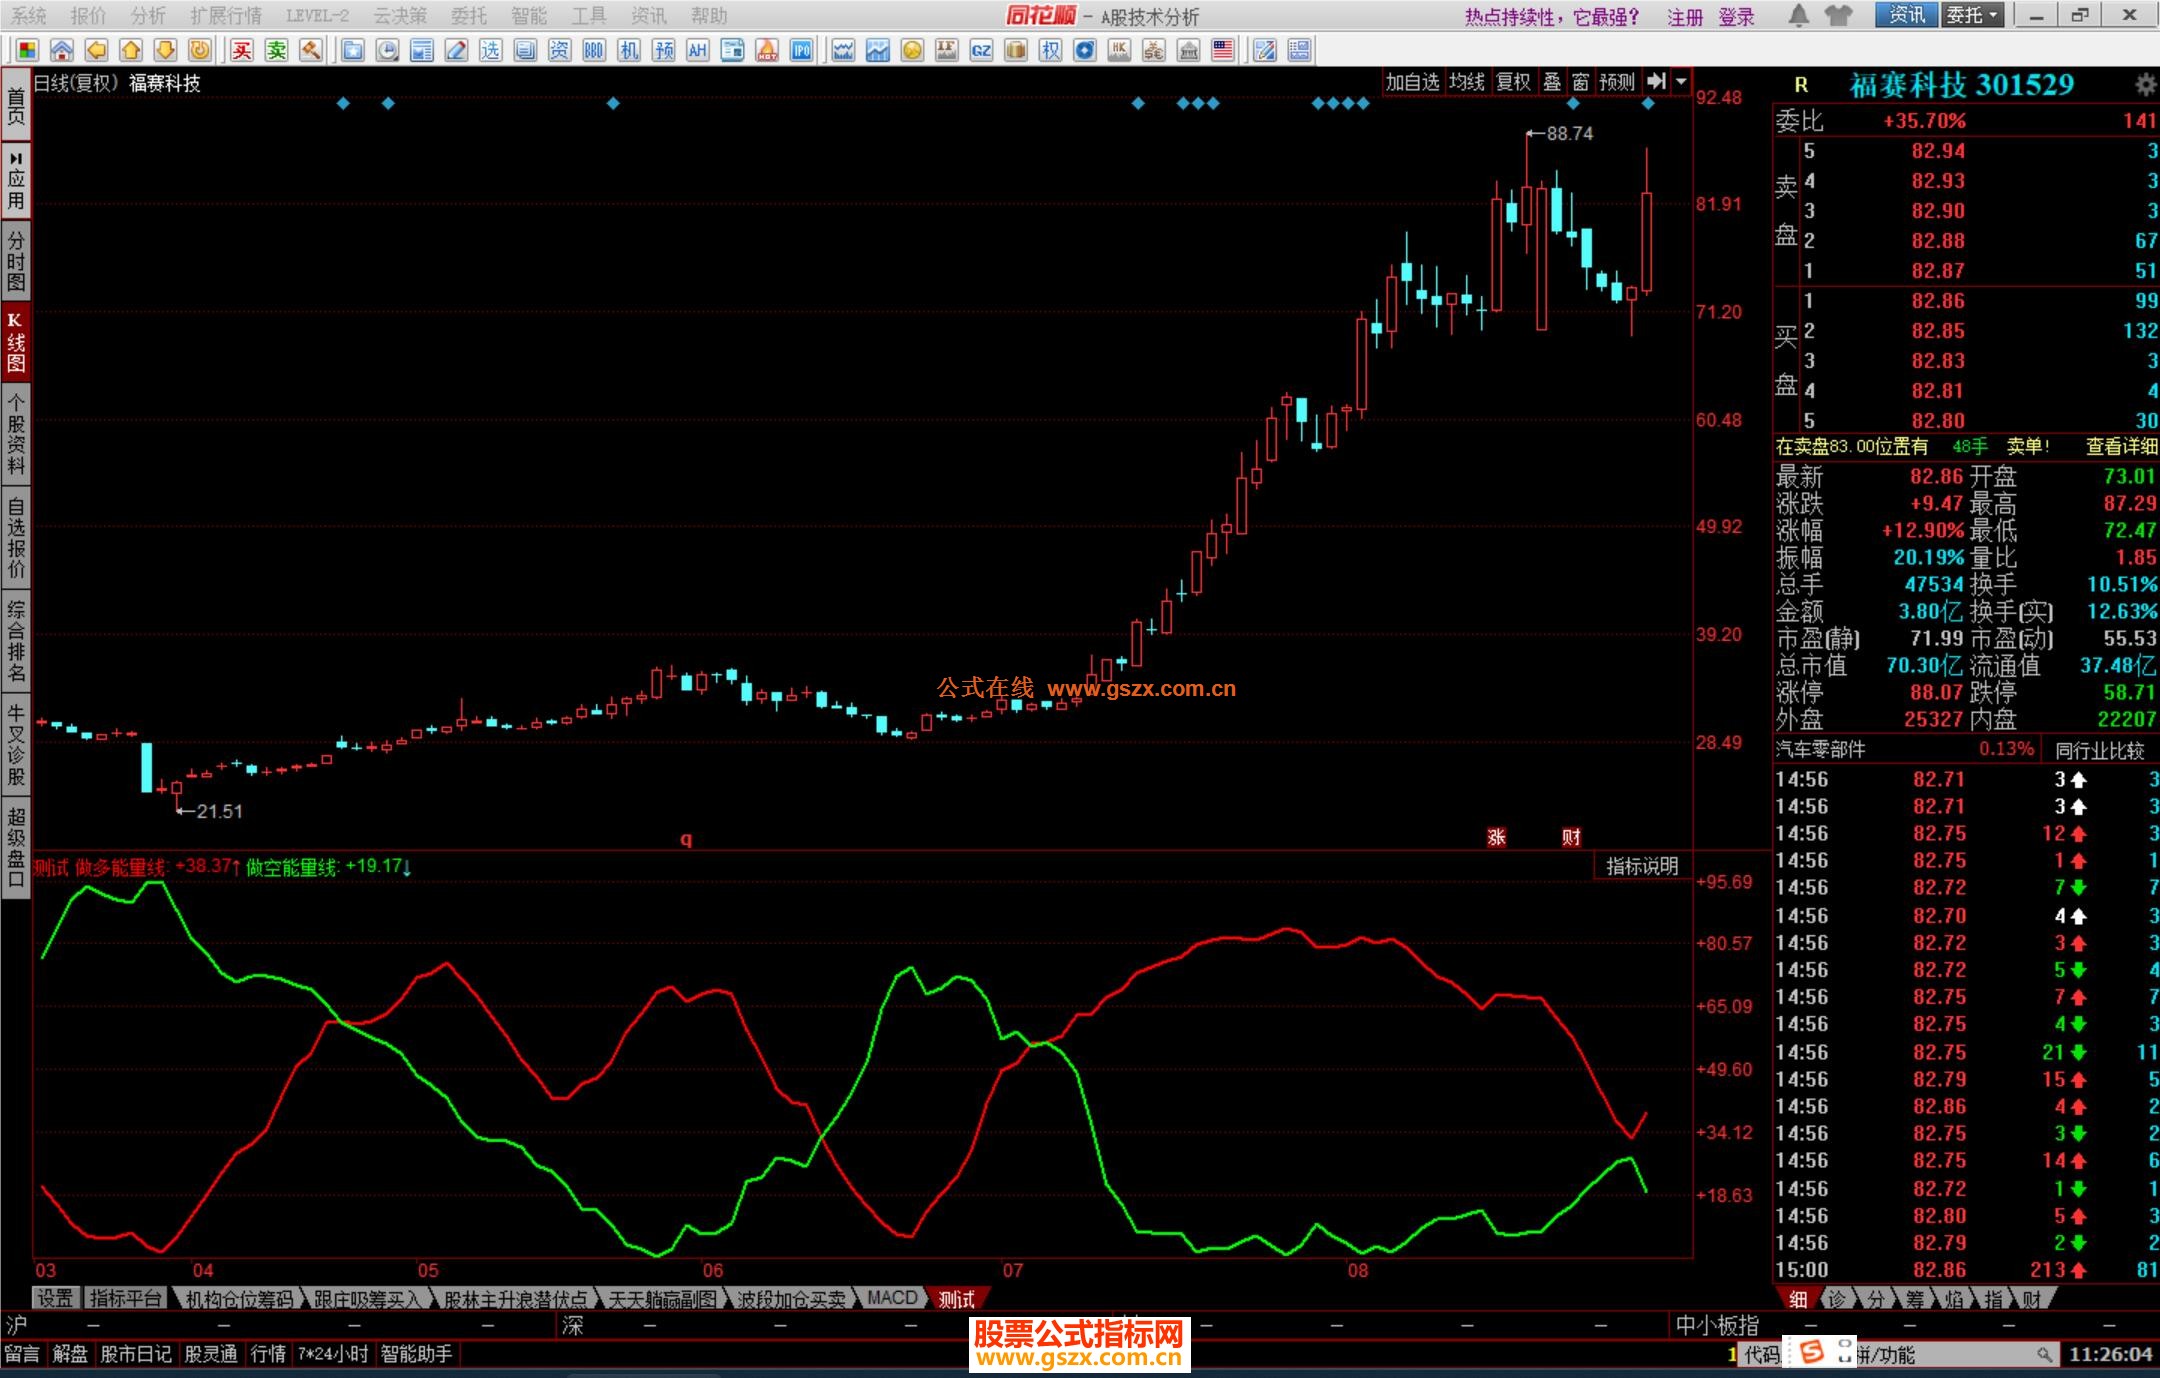The height and width of the screenshot is (1378, 2160).
Task: Switch to the MACD indicator tab
Action: (x=891, y=1298)
